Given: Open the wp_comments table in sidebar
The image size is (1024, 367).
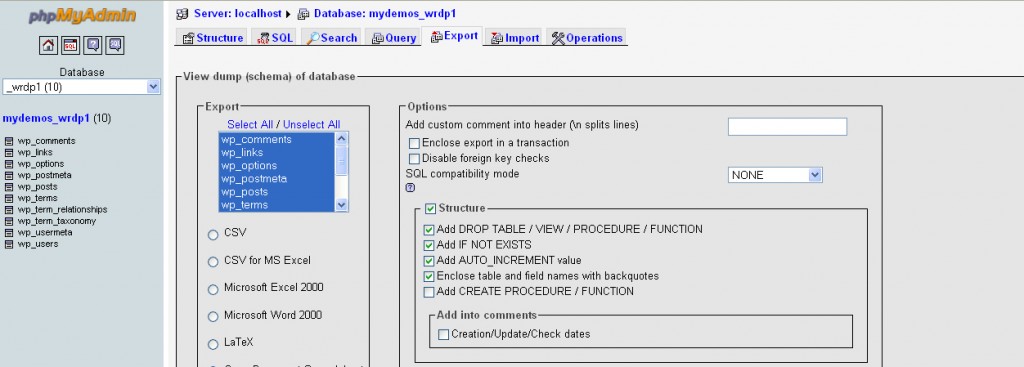Looking at the screenshot, I should (x=46, y=141).
